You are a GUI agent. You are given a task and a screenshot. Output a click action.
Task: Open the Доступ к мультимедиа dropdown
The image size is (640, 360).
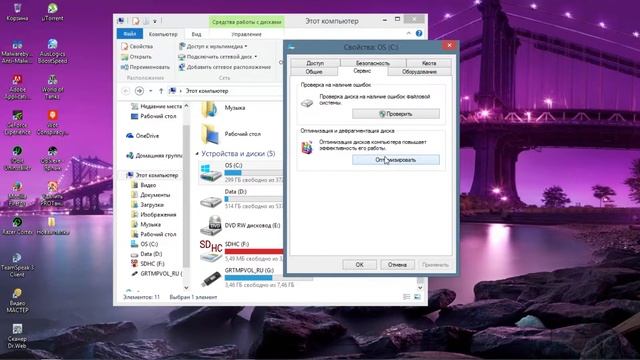pos(213,47)
